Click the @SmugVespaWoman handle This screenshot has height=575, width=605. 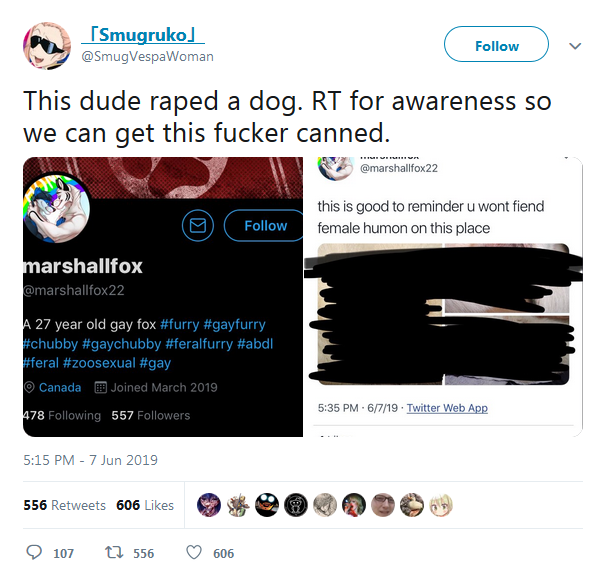point(147,56)
